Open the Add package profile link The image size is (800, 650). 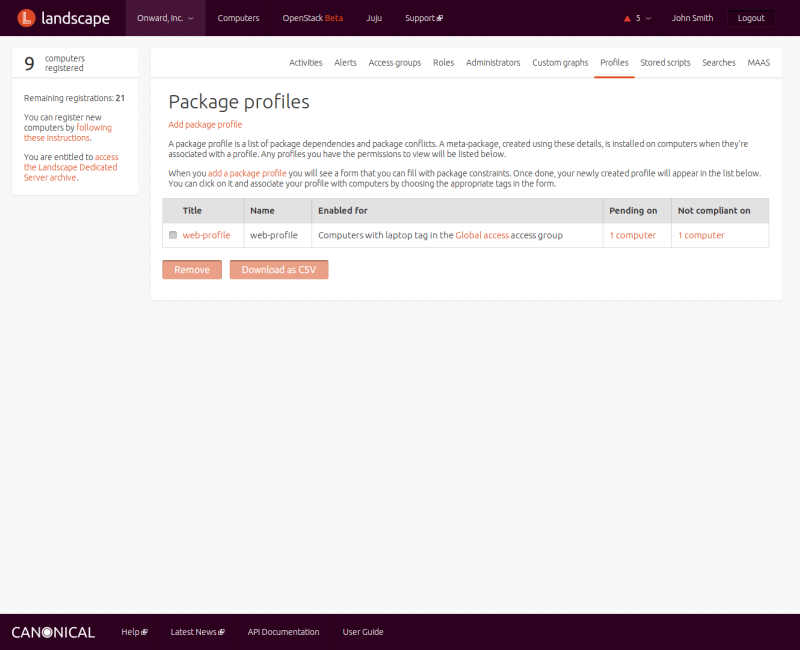click(205, 124)
